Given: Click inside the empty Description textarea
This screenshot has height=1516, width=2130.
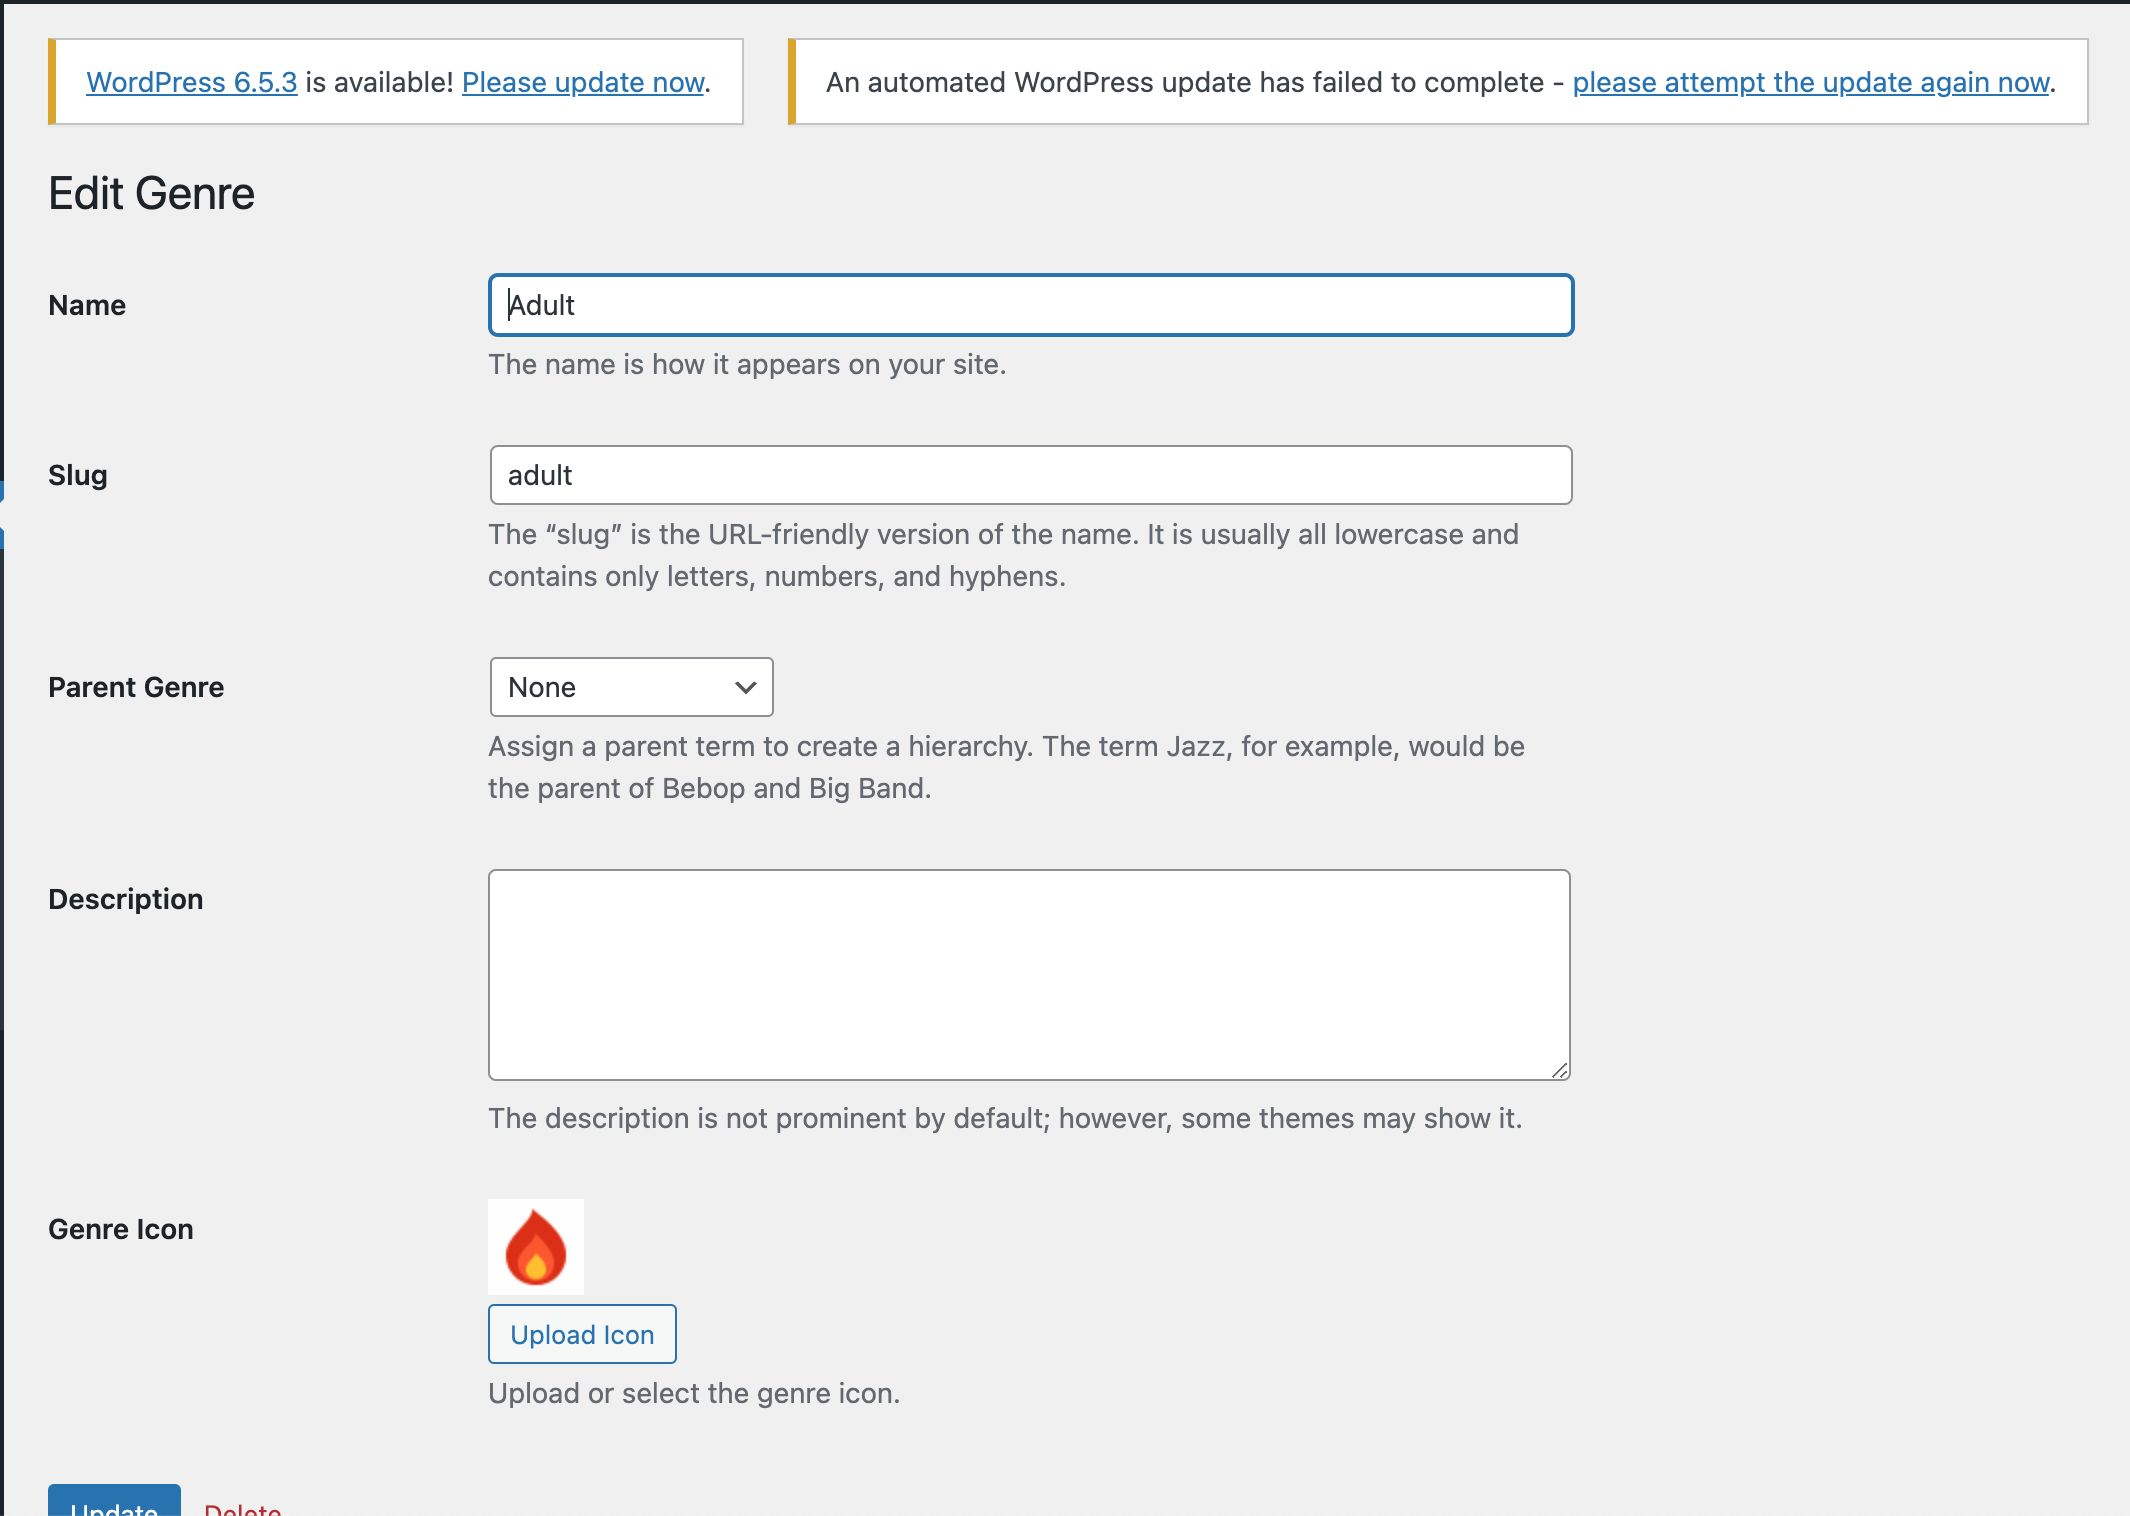Looking at the screenshot, I should point(1028,974).
